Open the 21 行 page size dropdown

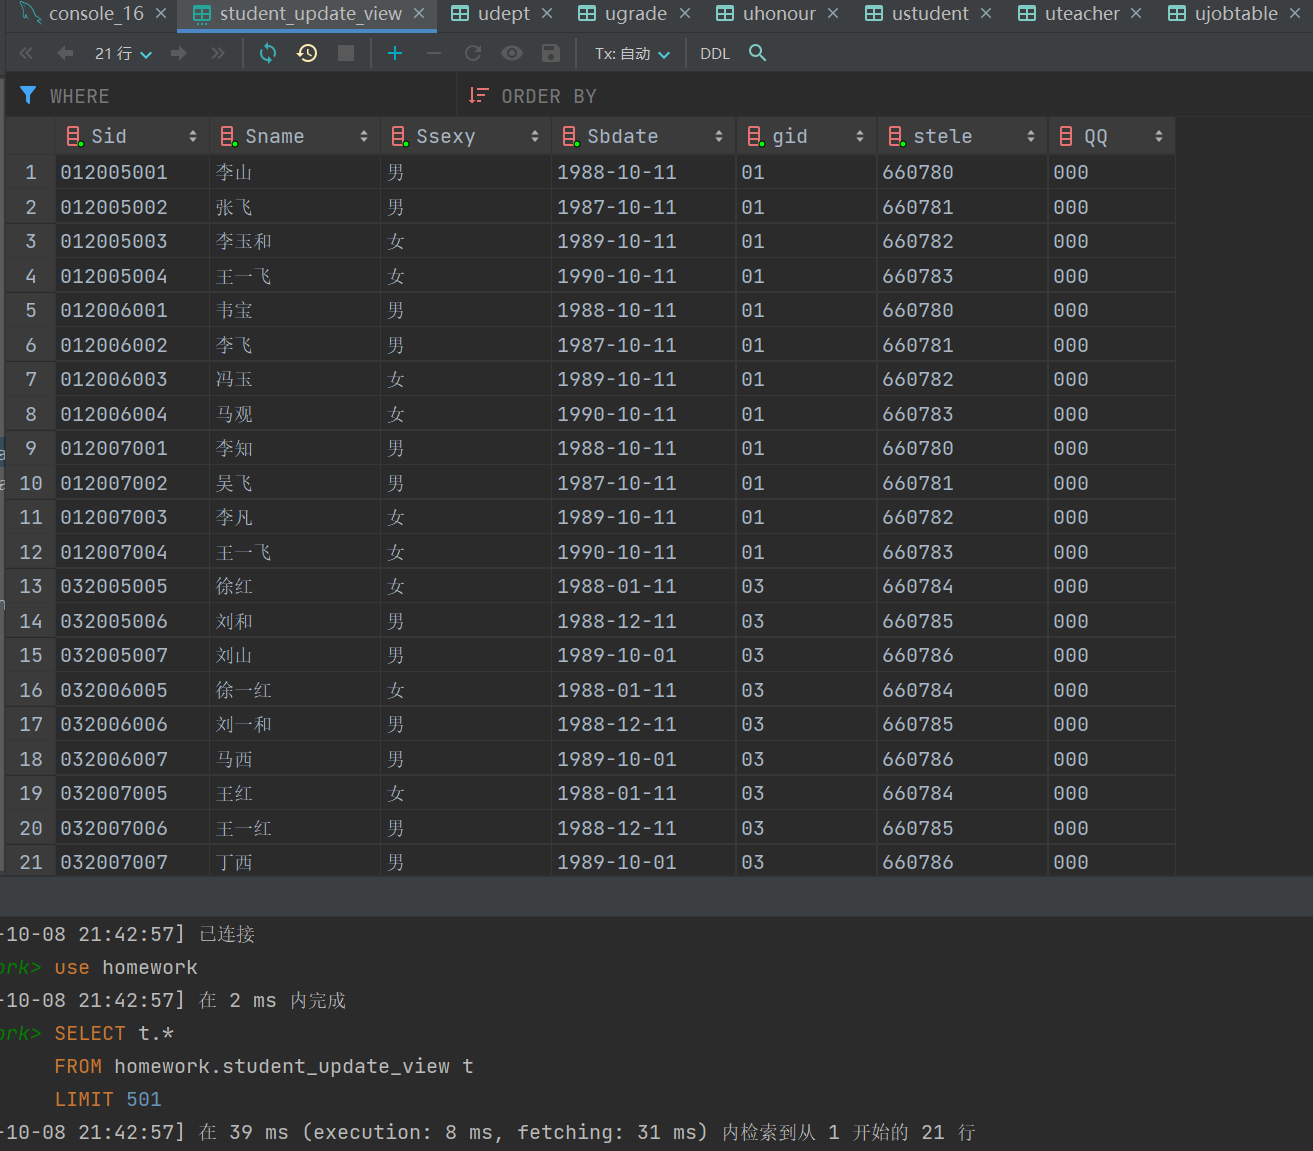(x=123, y=53)
